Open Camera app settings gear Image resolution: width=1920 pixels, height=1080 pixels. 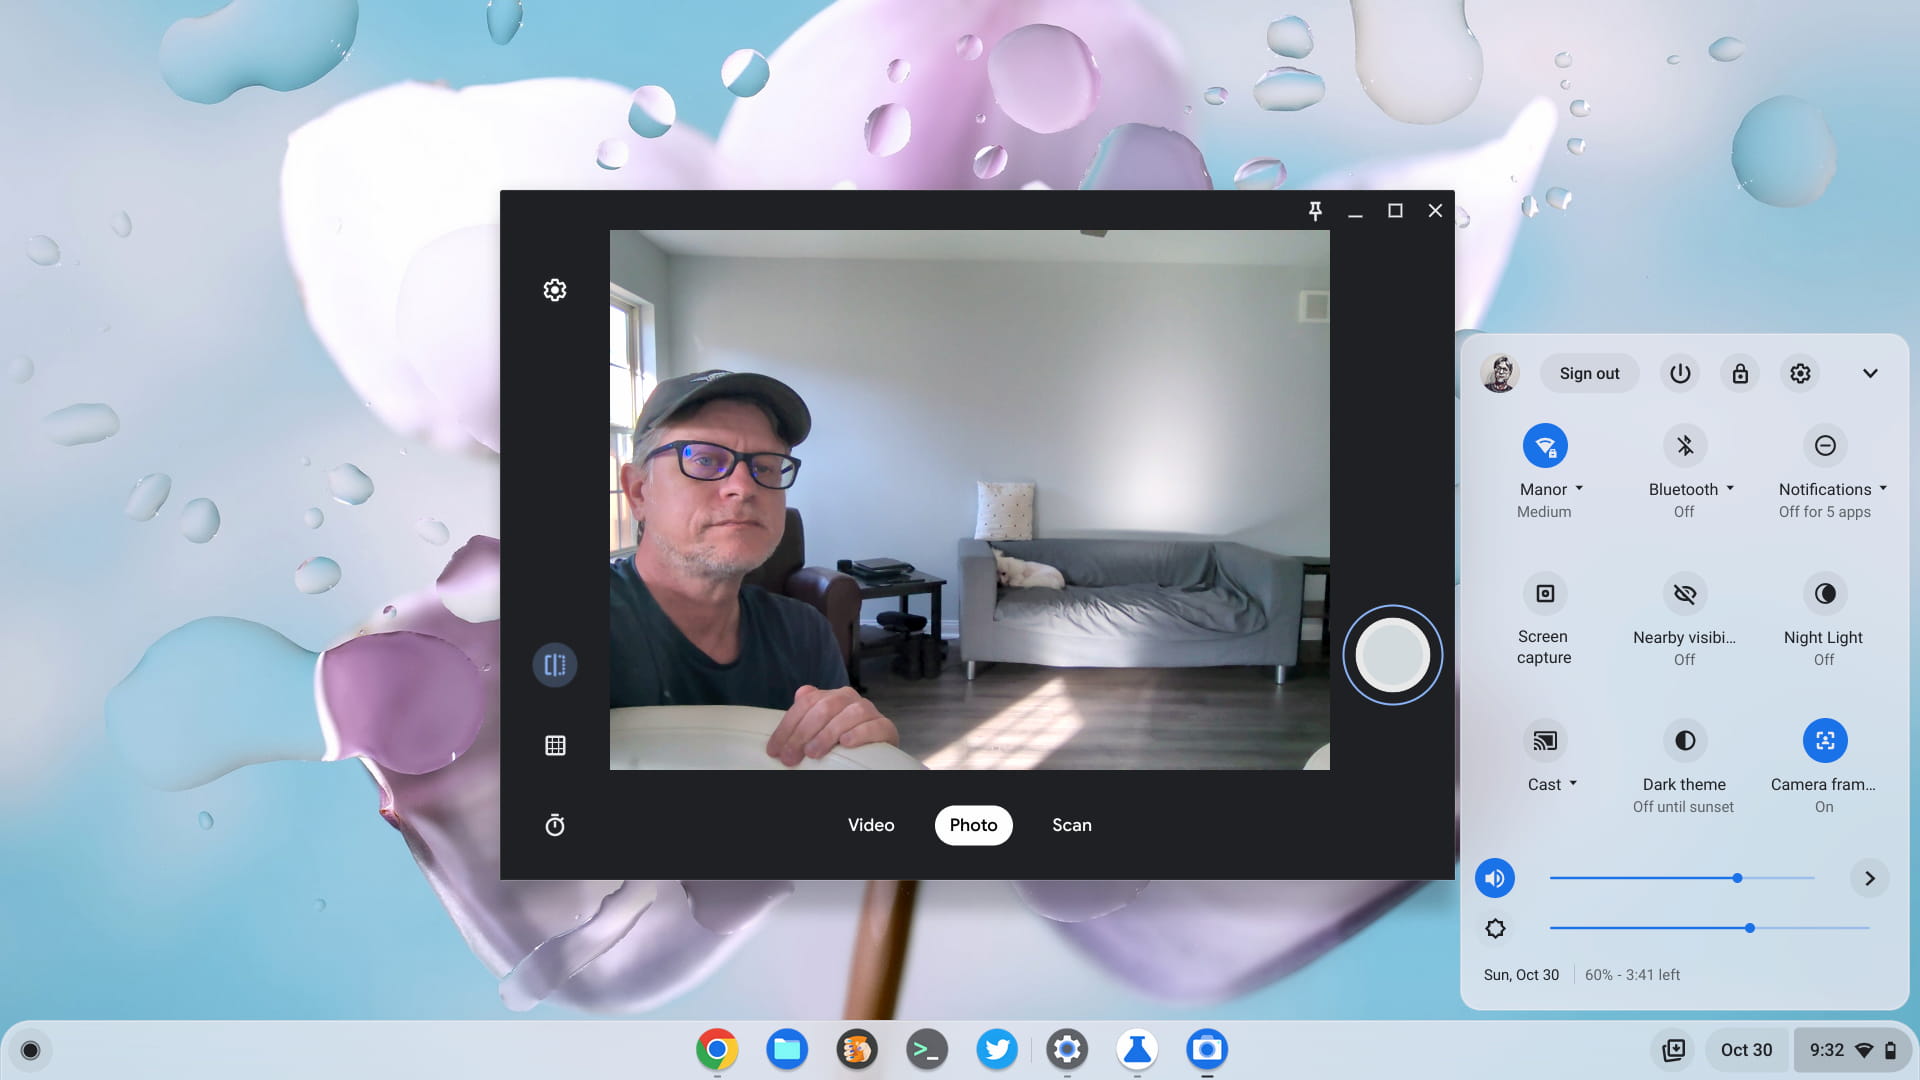point(555,290)
